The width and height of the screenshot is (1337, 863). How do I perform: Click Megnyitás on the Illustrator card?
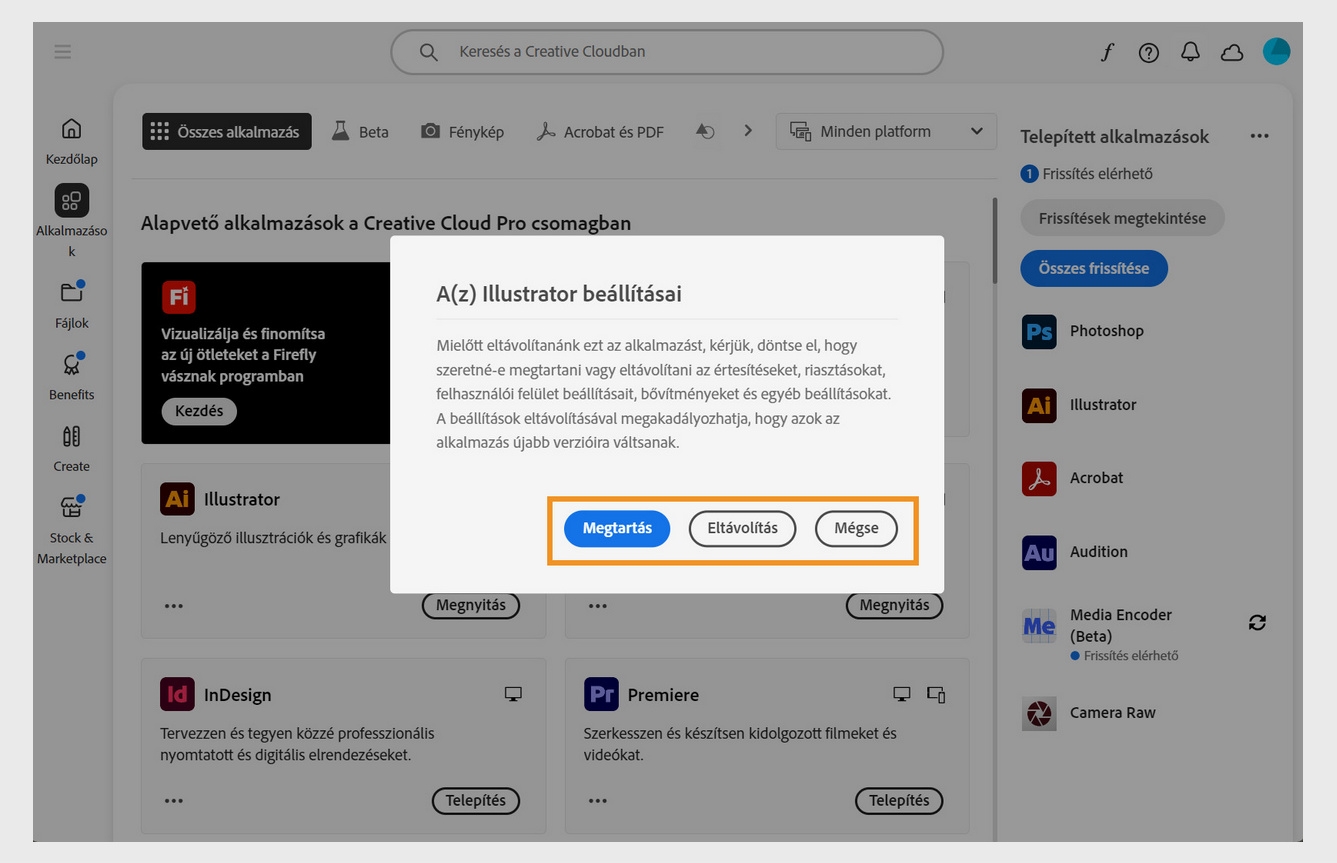[471, 605]
